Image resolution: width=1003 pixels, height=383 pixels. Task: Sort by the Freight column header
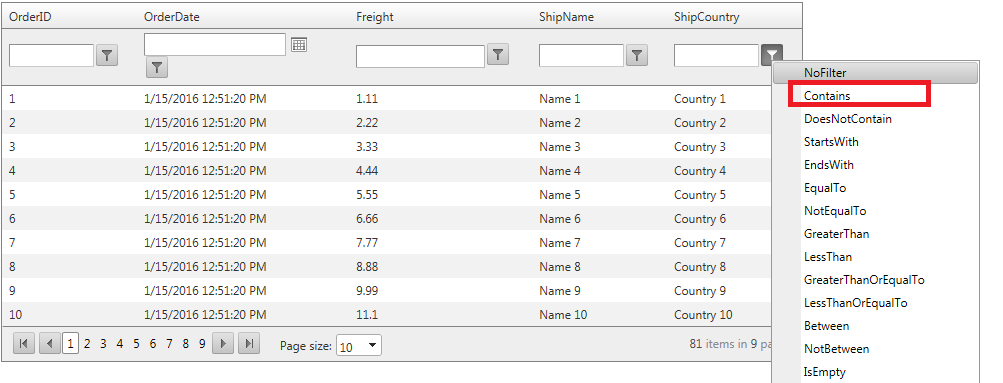pyautogui.click(x=375, y=17)
